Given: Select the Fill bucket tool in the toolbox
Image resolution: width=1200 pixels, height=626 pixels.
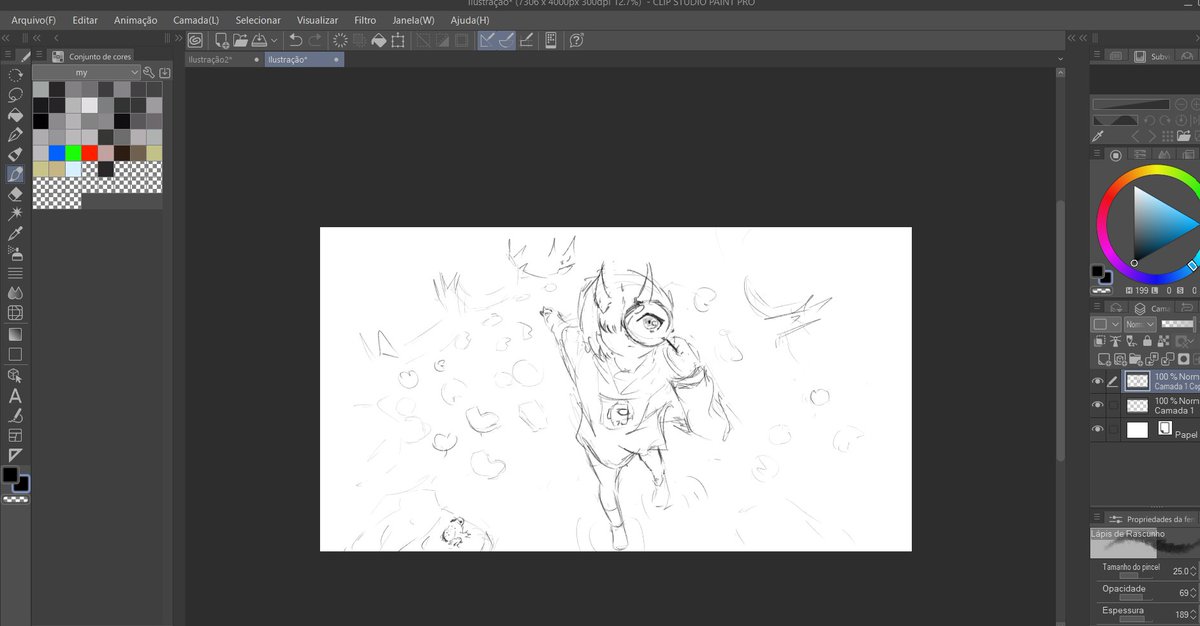Looking at the screenshot, I should coord(15,114).
